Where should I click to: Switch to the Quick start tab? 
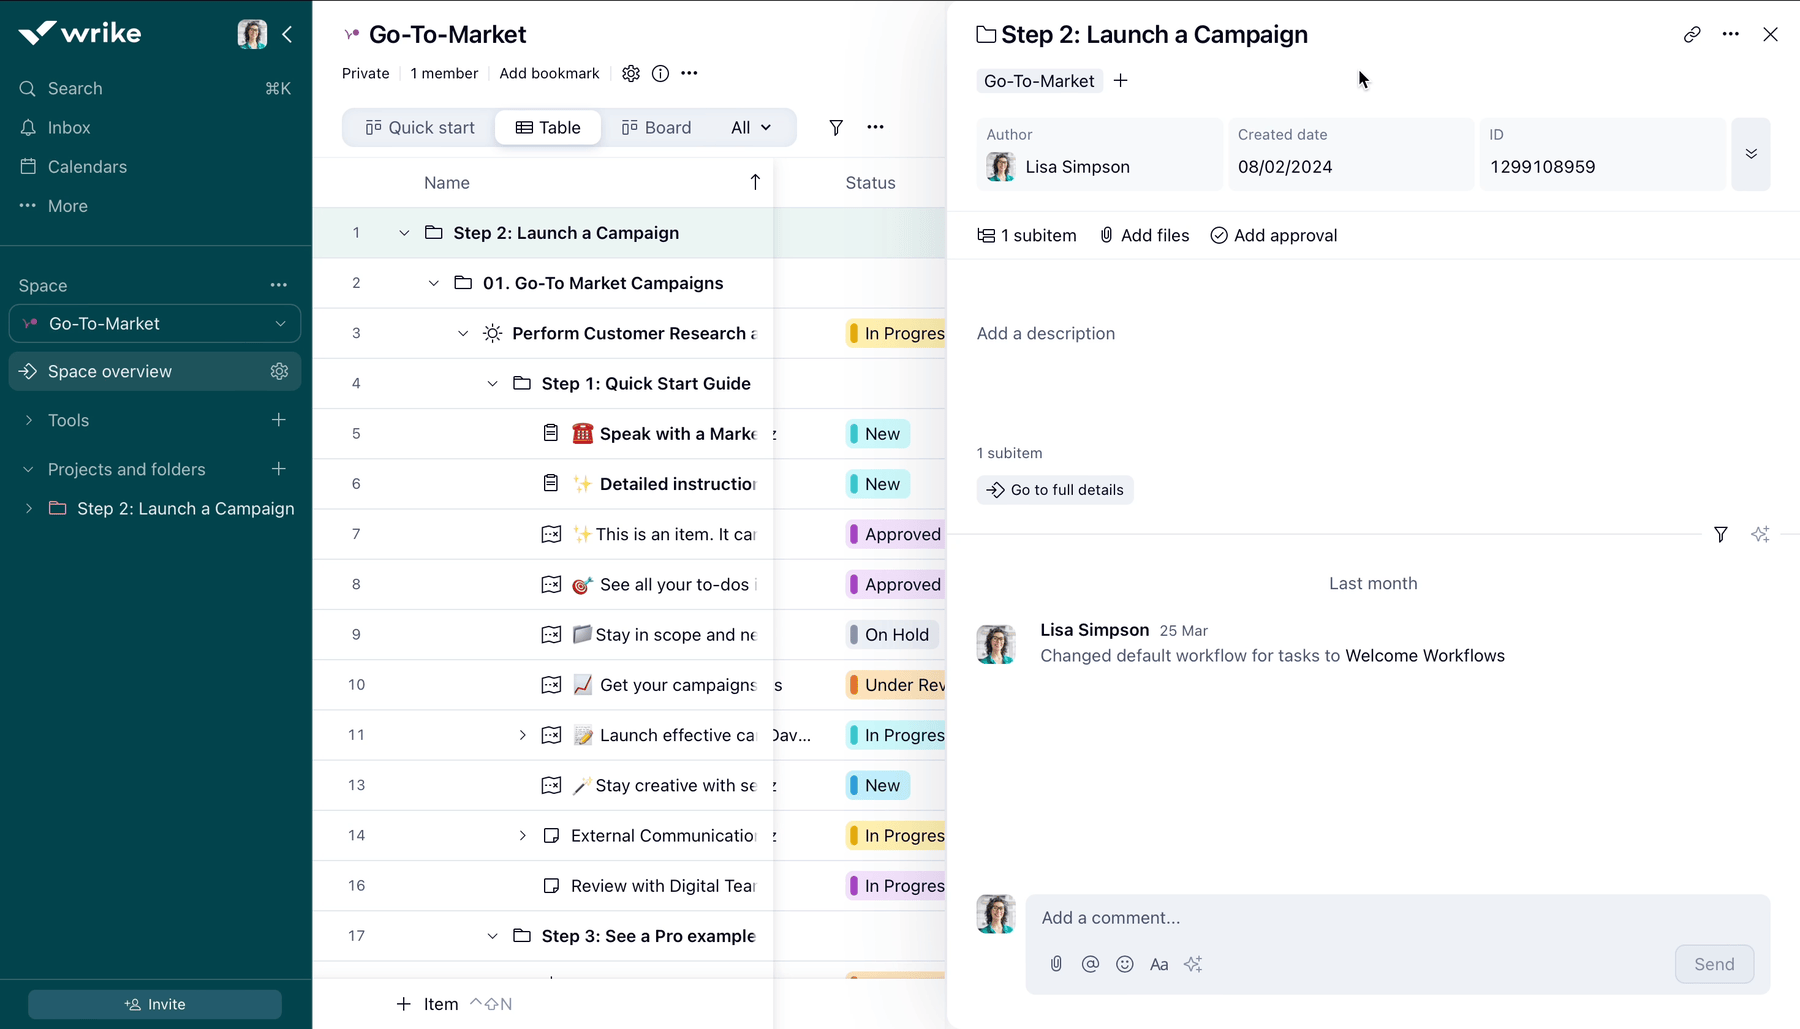[420, 127]
